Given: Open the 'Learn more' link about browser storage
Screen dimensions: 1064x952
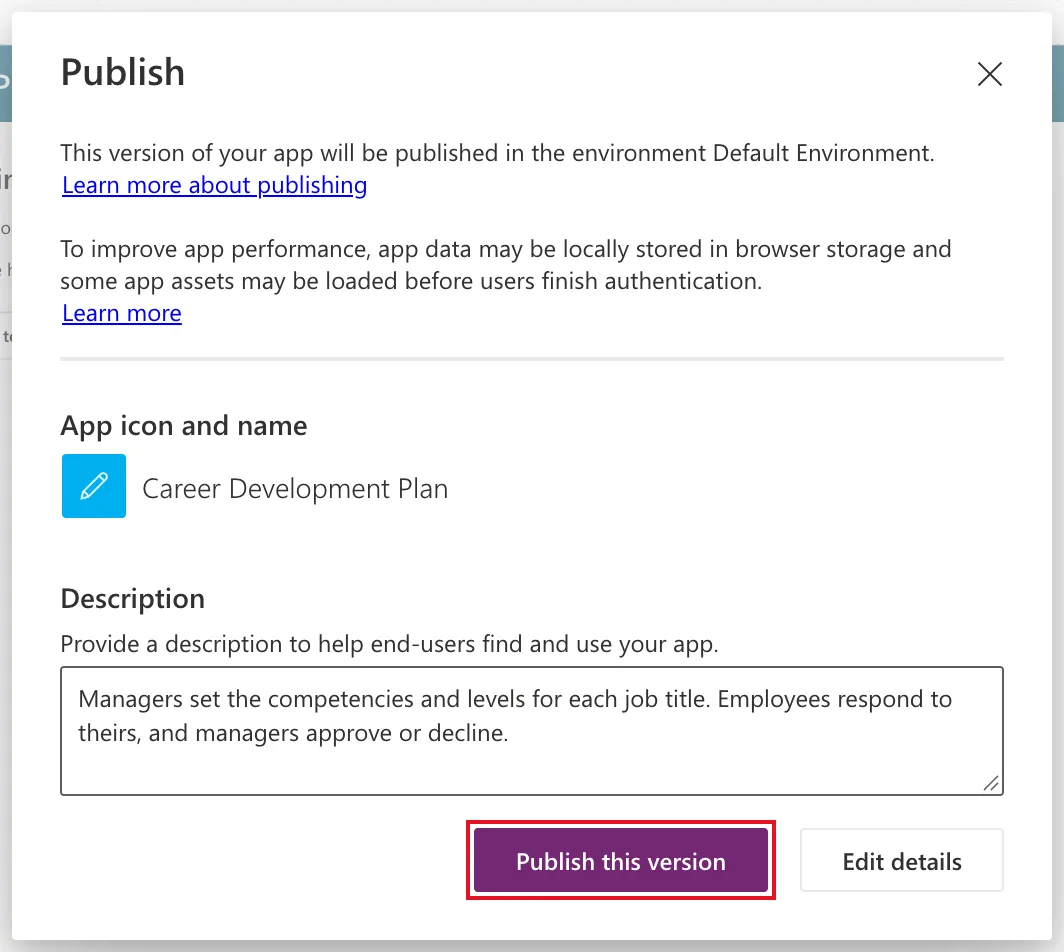Looking at the screenshot, I should coord(122,313).
